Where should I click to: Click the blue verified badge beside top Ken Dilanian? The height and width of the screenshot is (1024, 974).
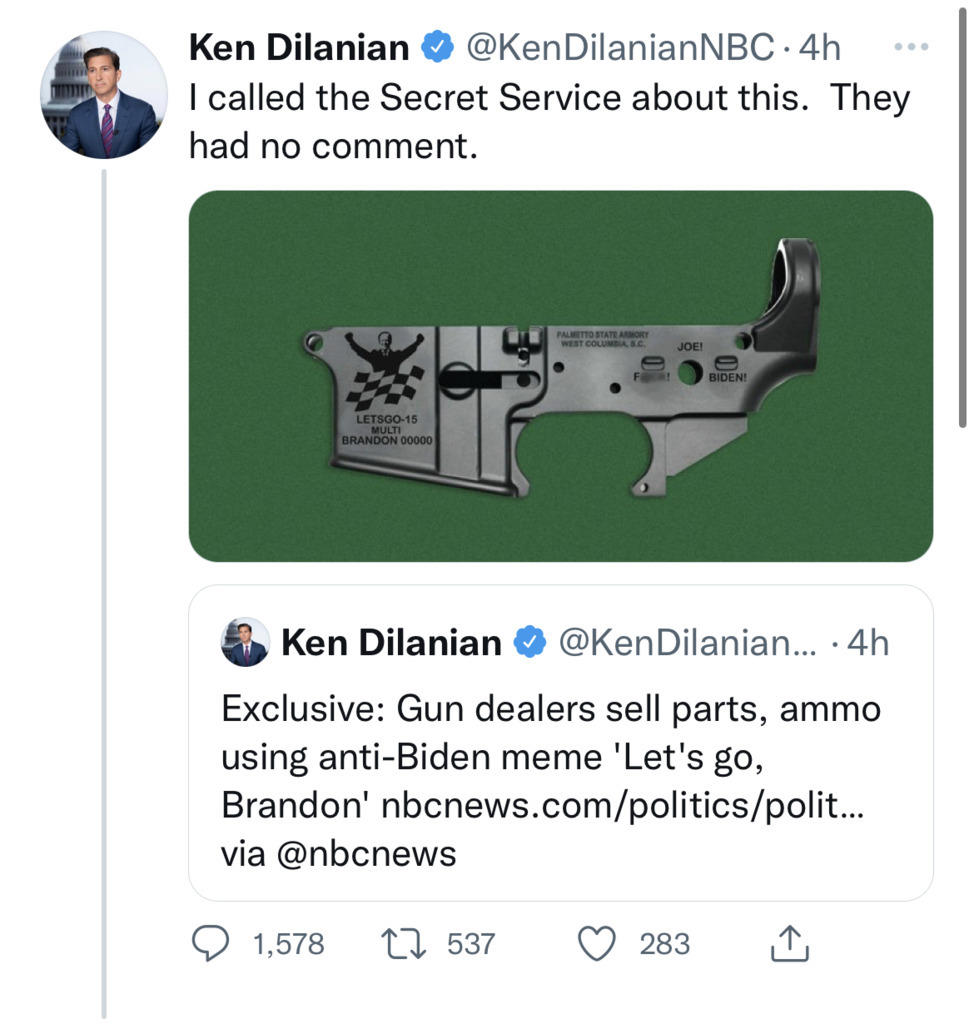435,47
